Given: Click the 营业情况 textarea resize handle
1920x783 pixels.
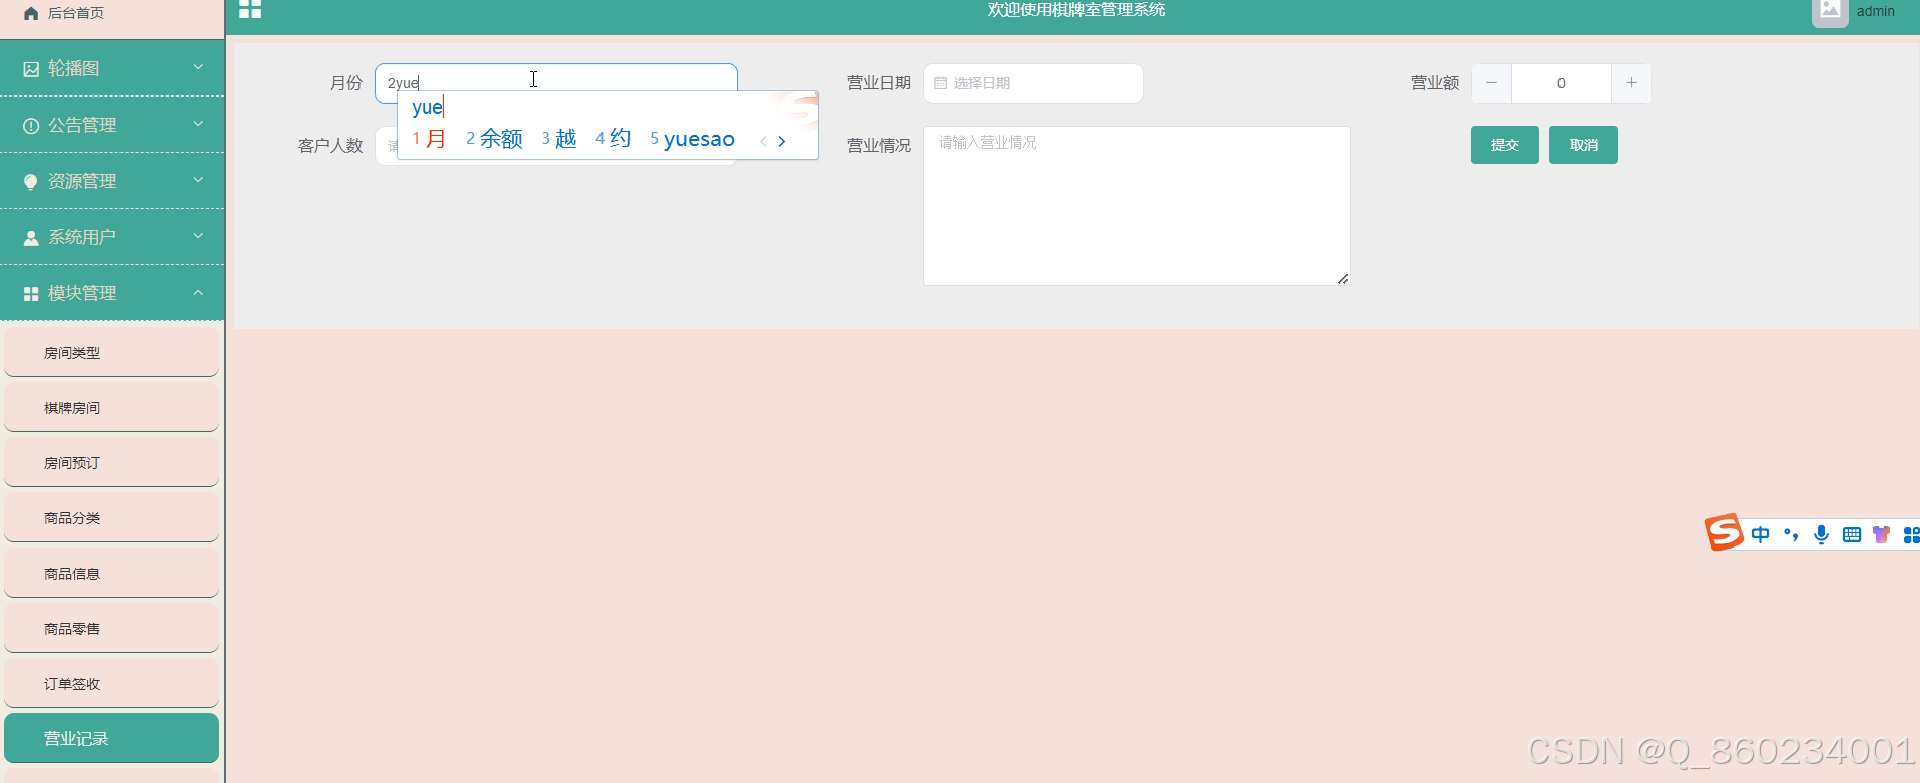Looking at the screenshot, I should pos(1343,279).
